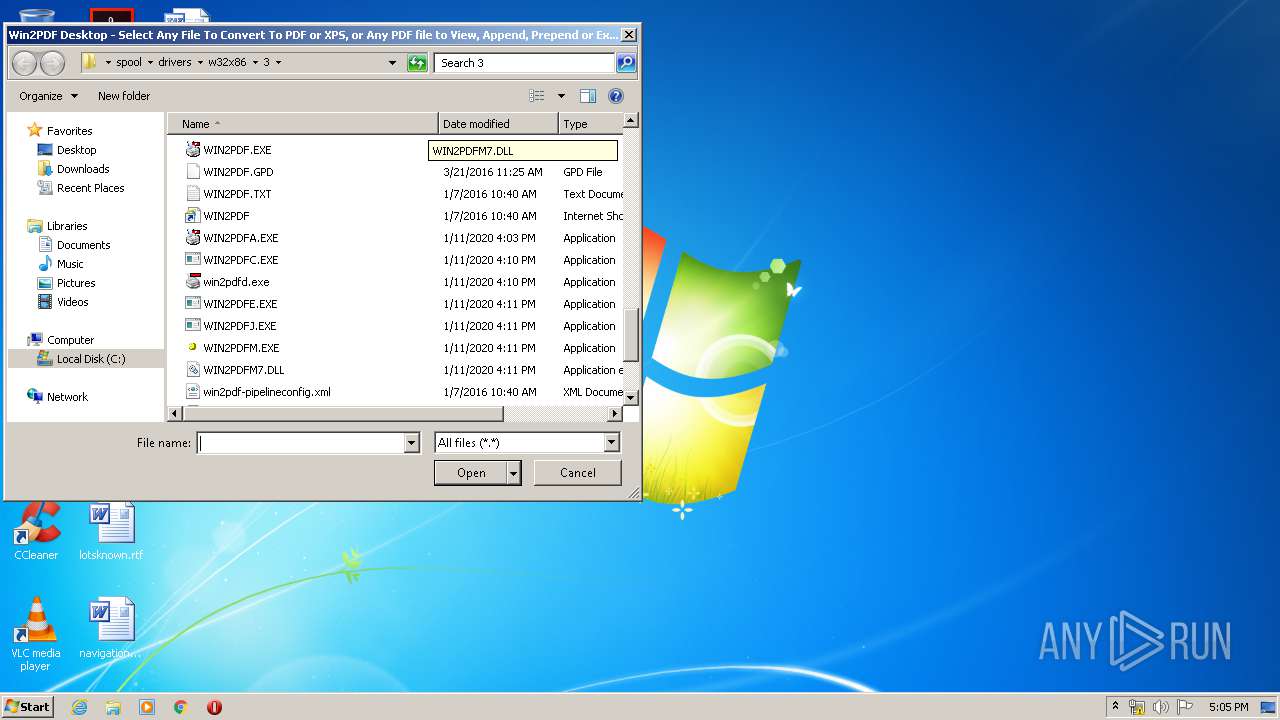Click the Forward navigation arrow
The width and height of the screenshot is (1280, 720).
coord(51,63)
